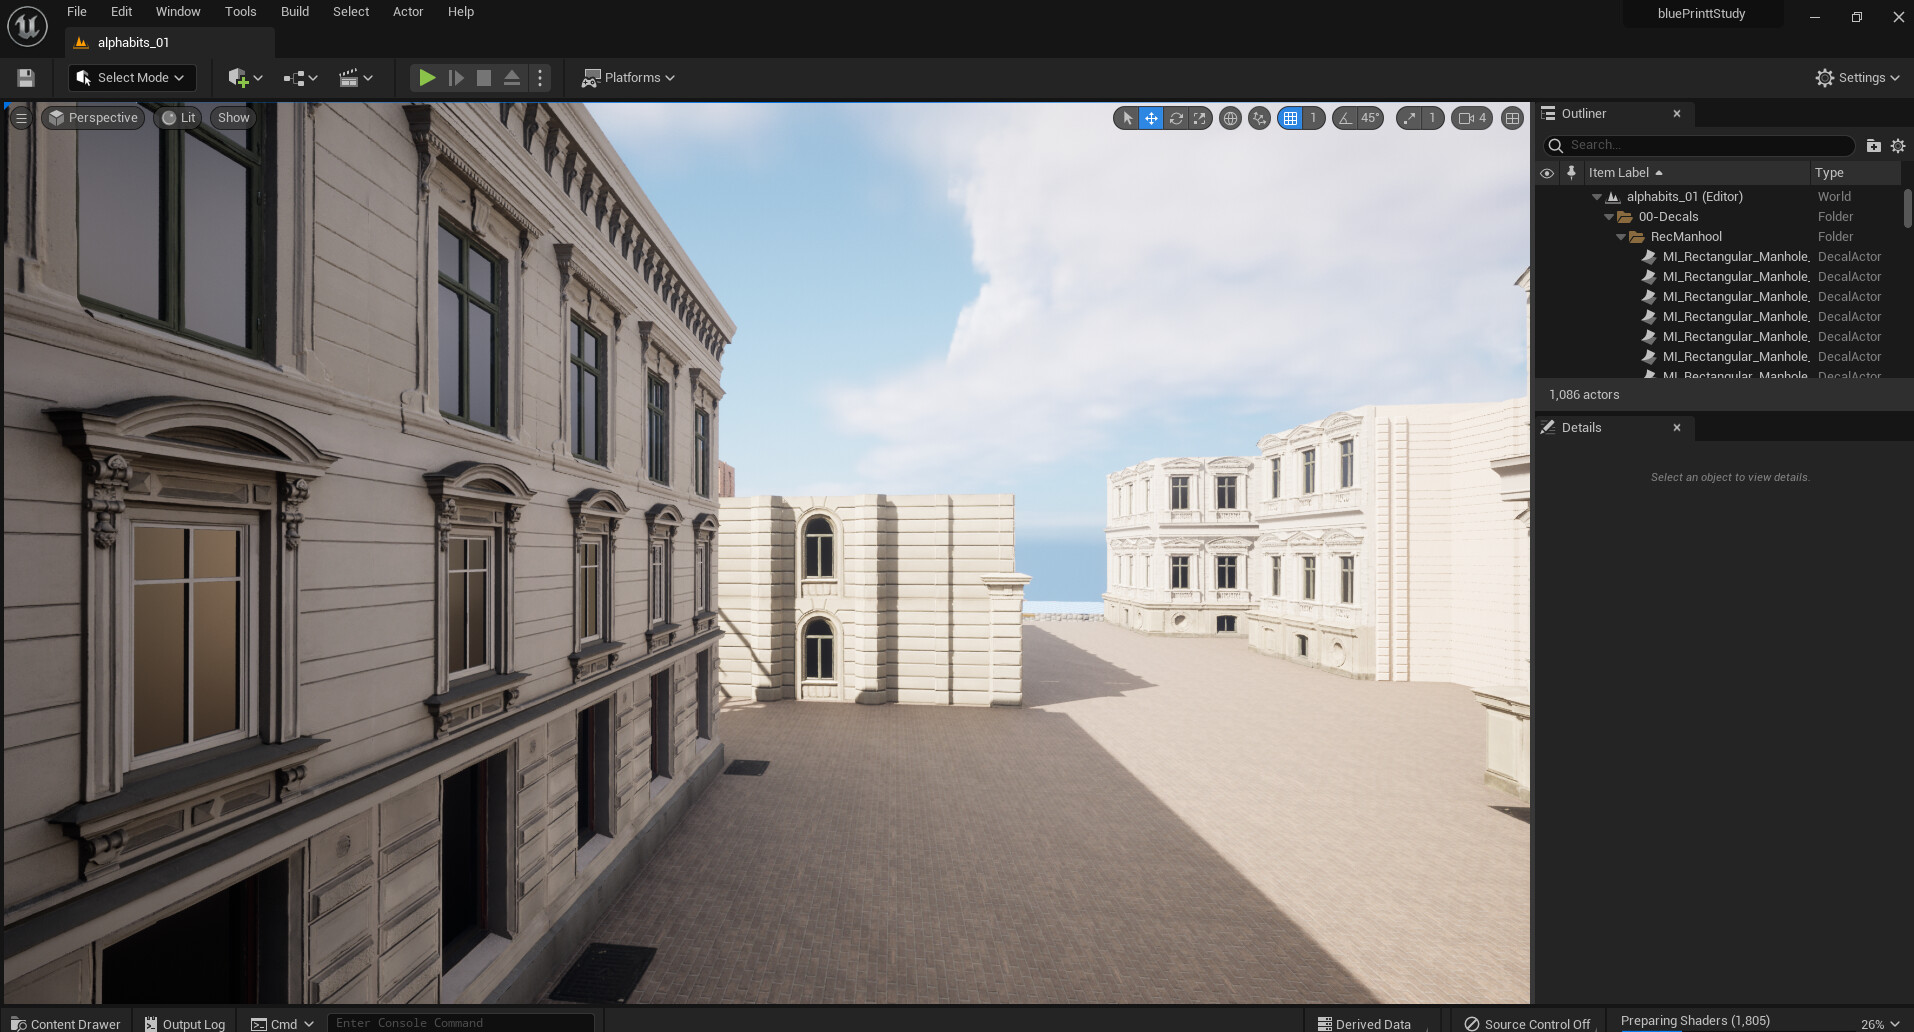Open the Content Drawer

65,1023
